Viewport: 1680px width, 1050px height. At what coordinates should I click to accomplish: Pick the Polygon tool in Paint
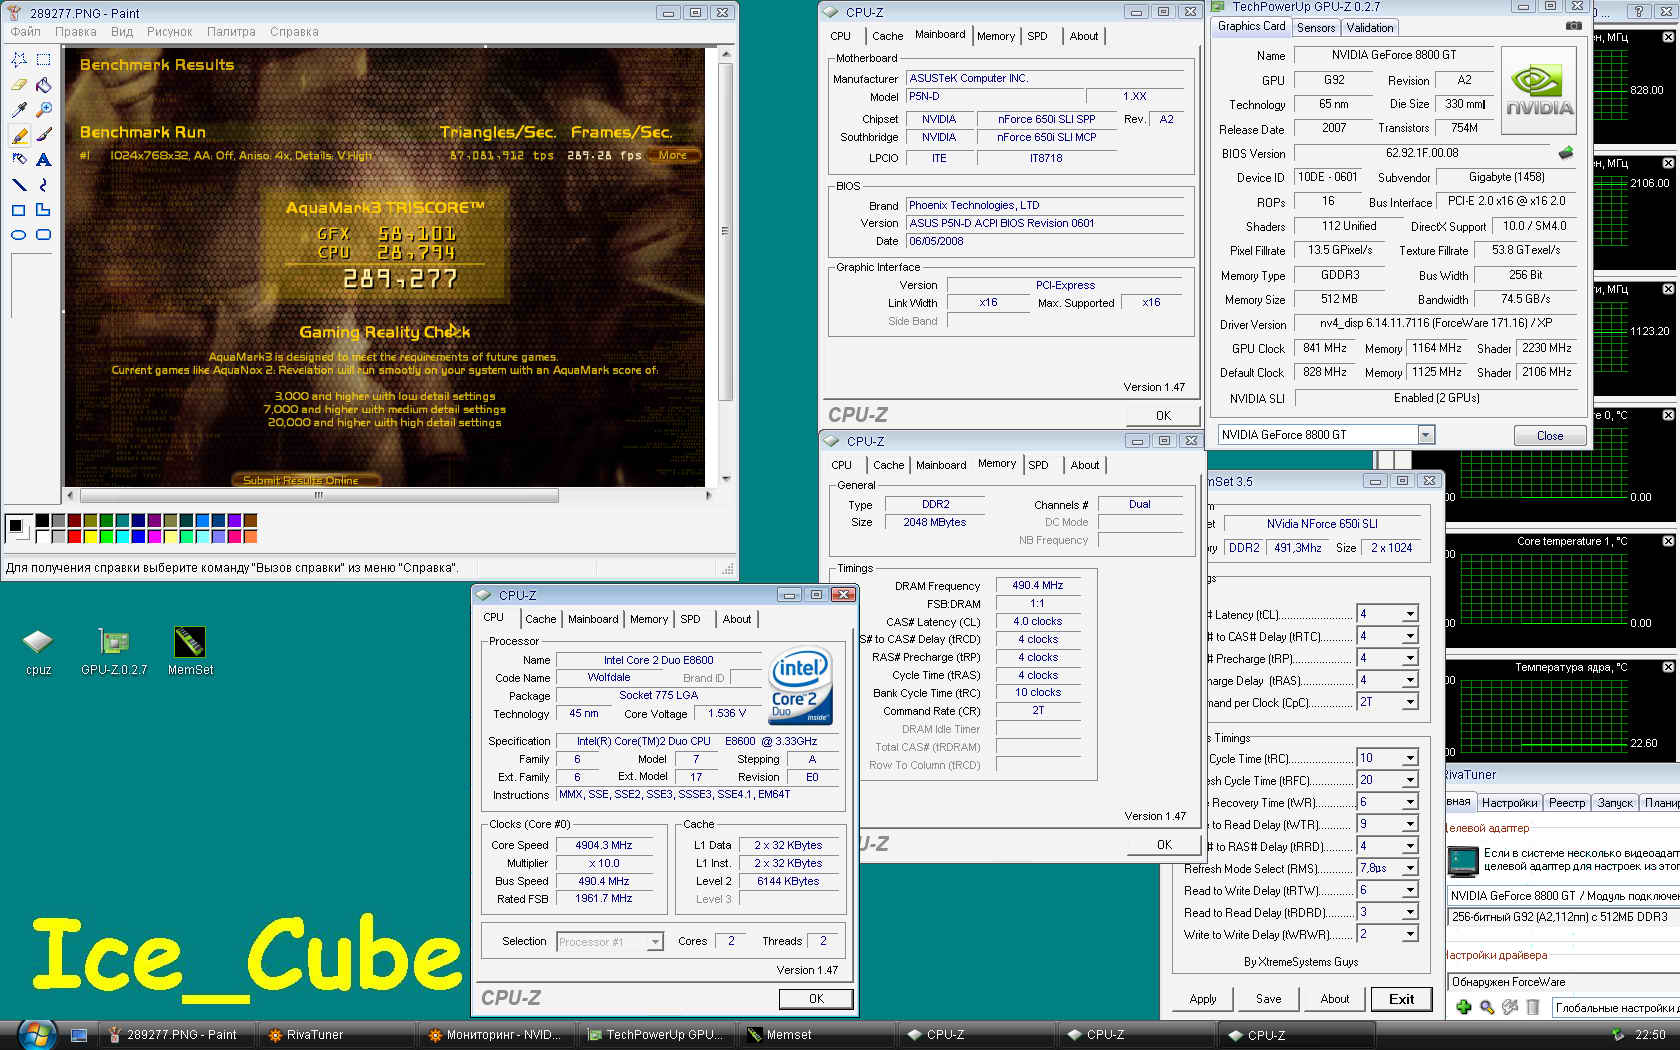coord(44,209)
